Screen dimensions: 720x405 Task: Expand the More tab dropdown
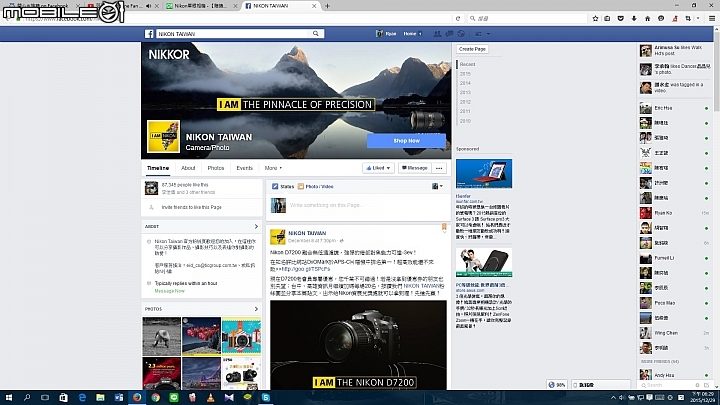(273, 168)
